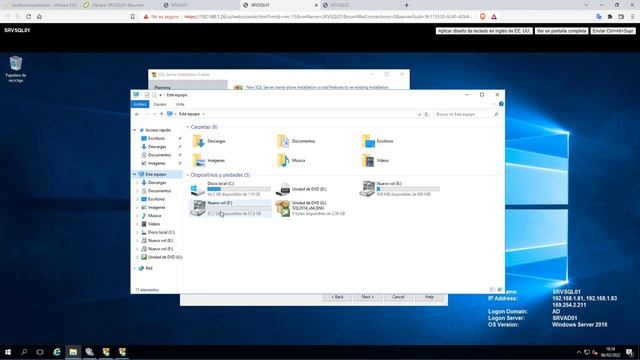Select the Nuevo vol (F:) drive icon
This screenshot has width=640, height=360.
click(198, 208)
